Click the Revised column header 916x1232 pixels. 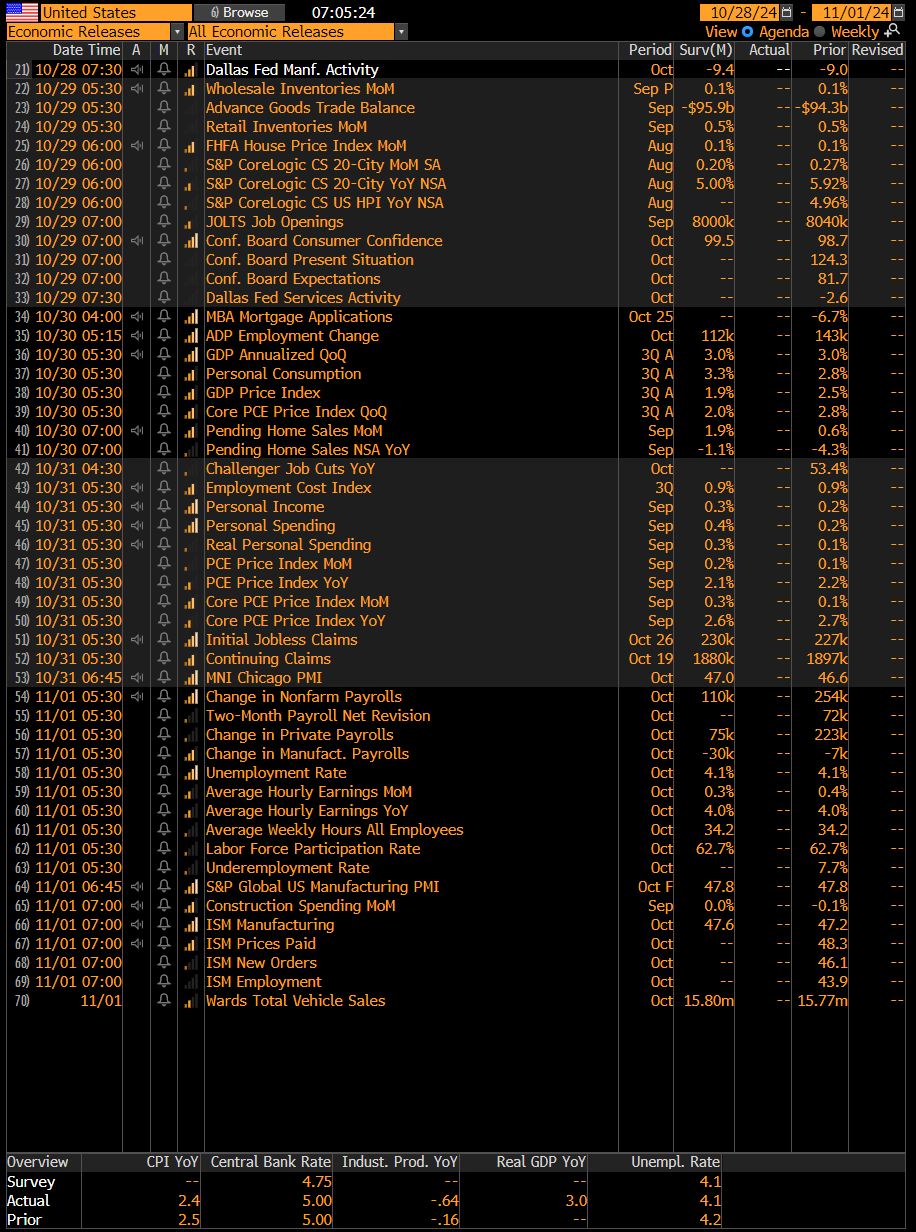(x=878, y=50)
